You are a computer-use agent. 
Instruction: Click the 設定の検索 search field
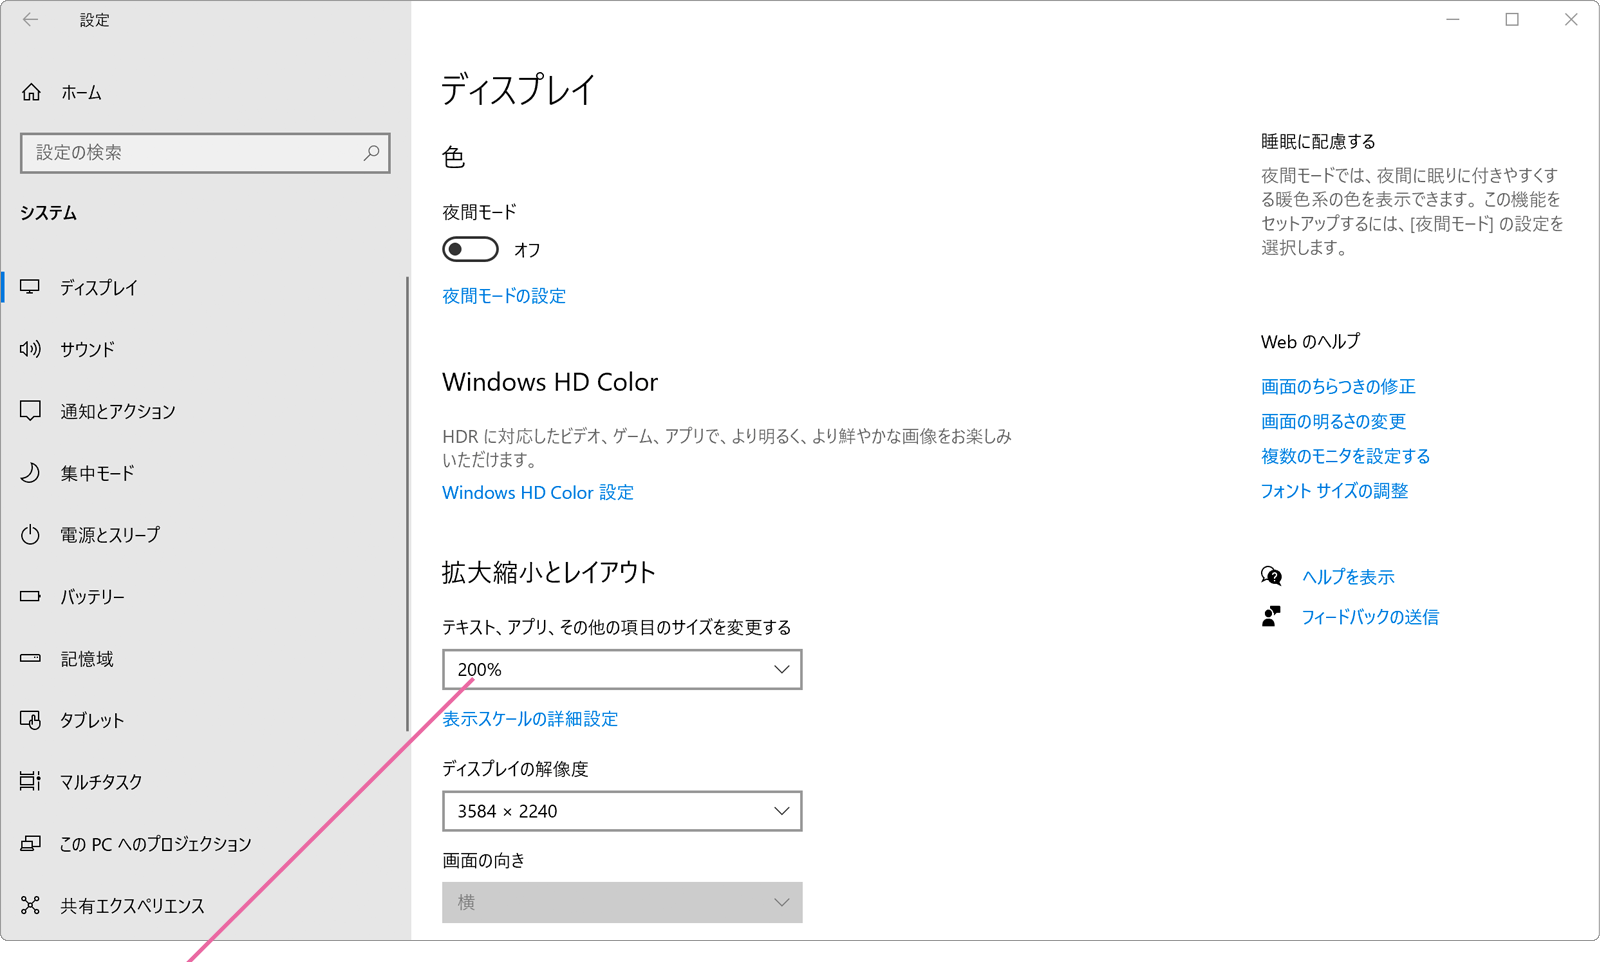[x=205, y=153]
